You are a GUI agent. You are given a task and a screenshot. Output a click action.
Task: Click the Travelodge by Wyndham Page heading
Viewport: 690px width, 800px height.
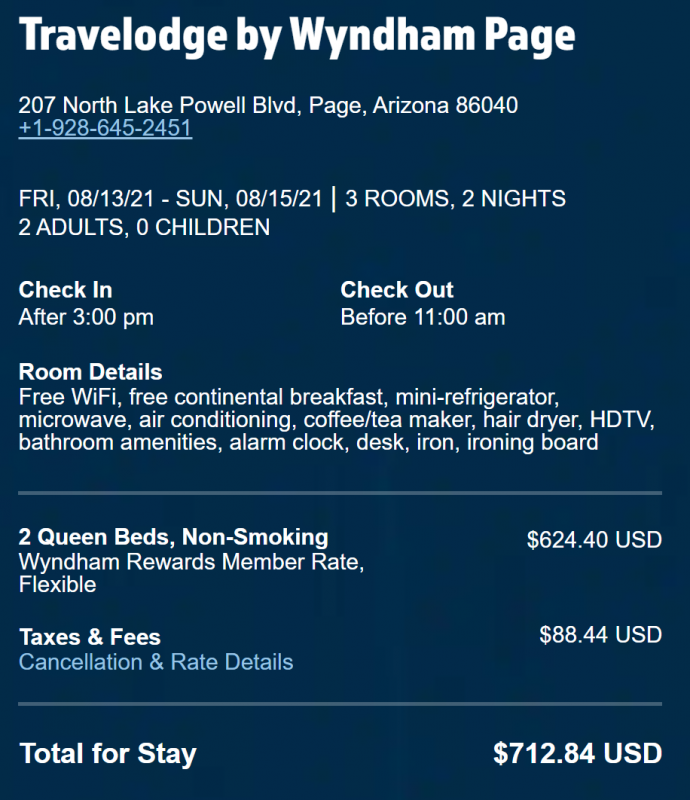(297, 37)
